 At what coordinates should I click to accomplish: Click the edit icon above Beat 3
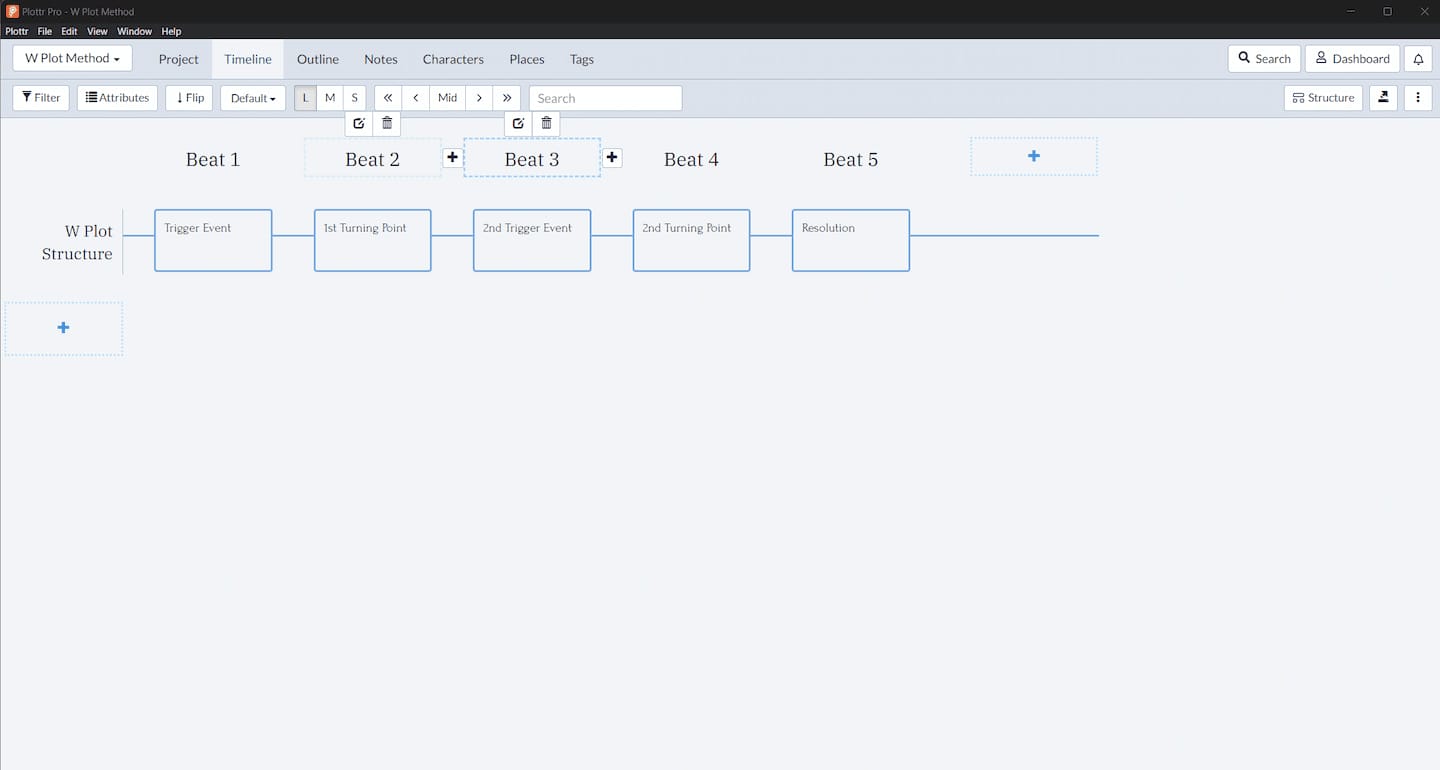[518, 123]
